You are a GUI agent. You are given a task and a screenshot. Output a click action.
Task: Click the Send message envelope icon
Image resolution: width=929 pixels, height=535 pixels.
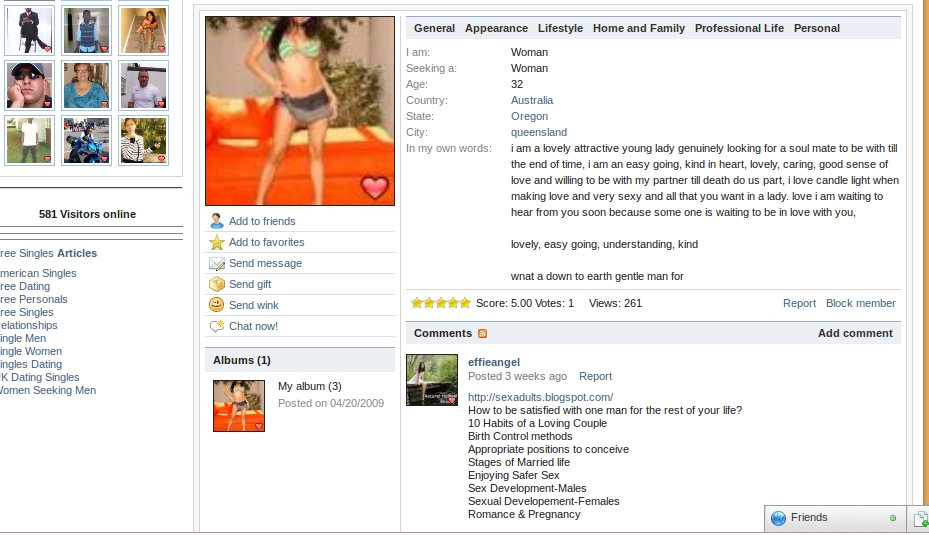point(217,263)
